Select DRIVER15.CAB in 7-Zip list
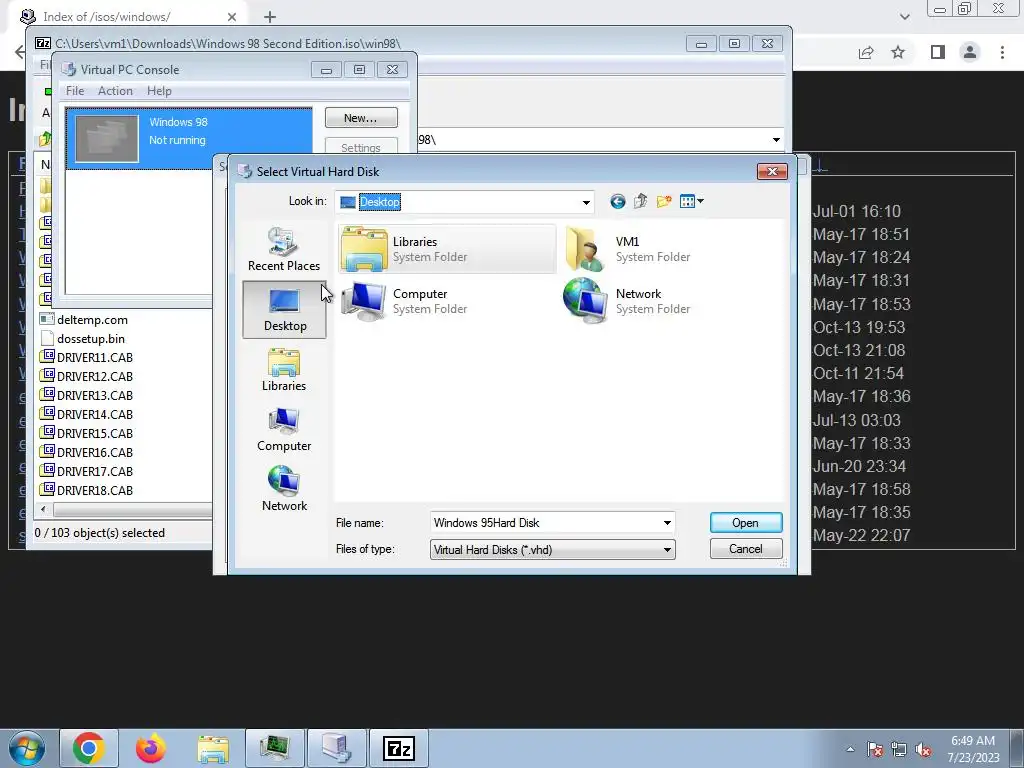 click(x=95, y=433)
